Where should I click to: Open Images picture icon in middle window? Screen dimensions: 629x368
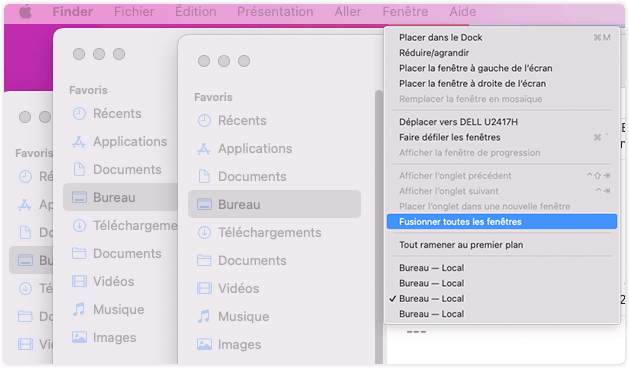click(x=79, y=337)
